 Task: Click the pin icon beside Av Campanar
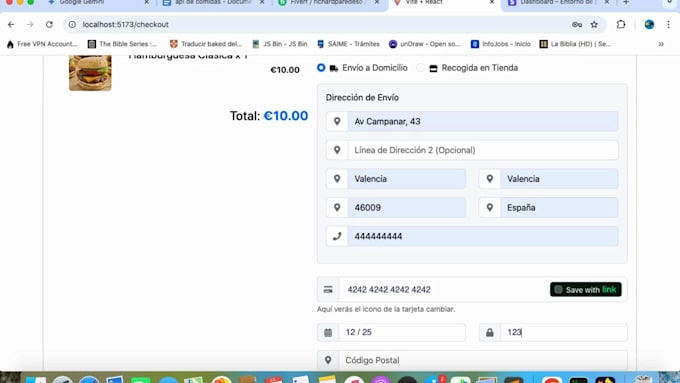pyautogui.click(x=337, y=121)
